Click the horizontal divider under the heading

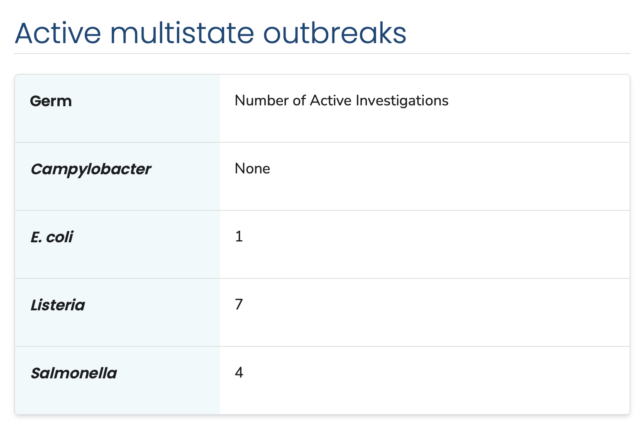click(322, 53)
